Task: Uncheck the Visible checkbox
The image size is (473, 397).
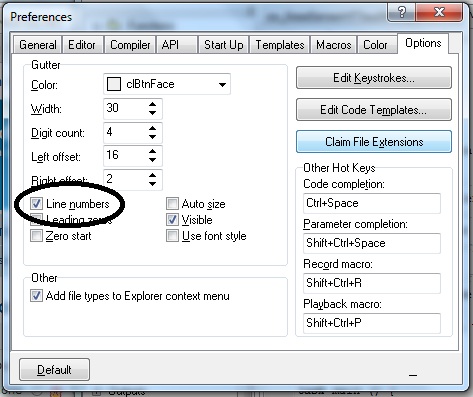Action: click(172, 219)
